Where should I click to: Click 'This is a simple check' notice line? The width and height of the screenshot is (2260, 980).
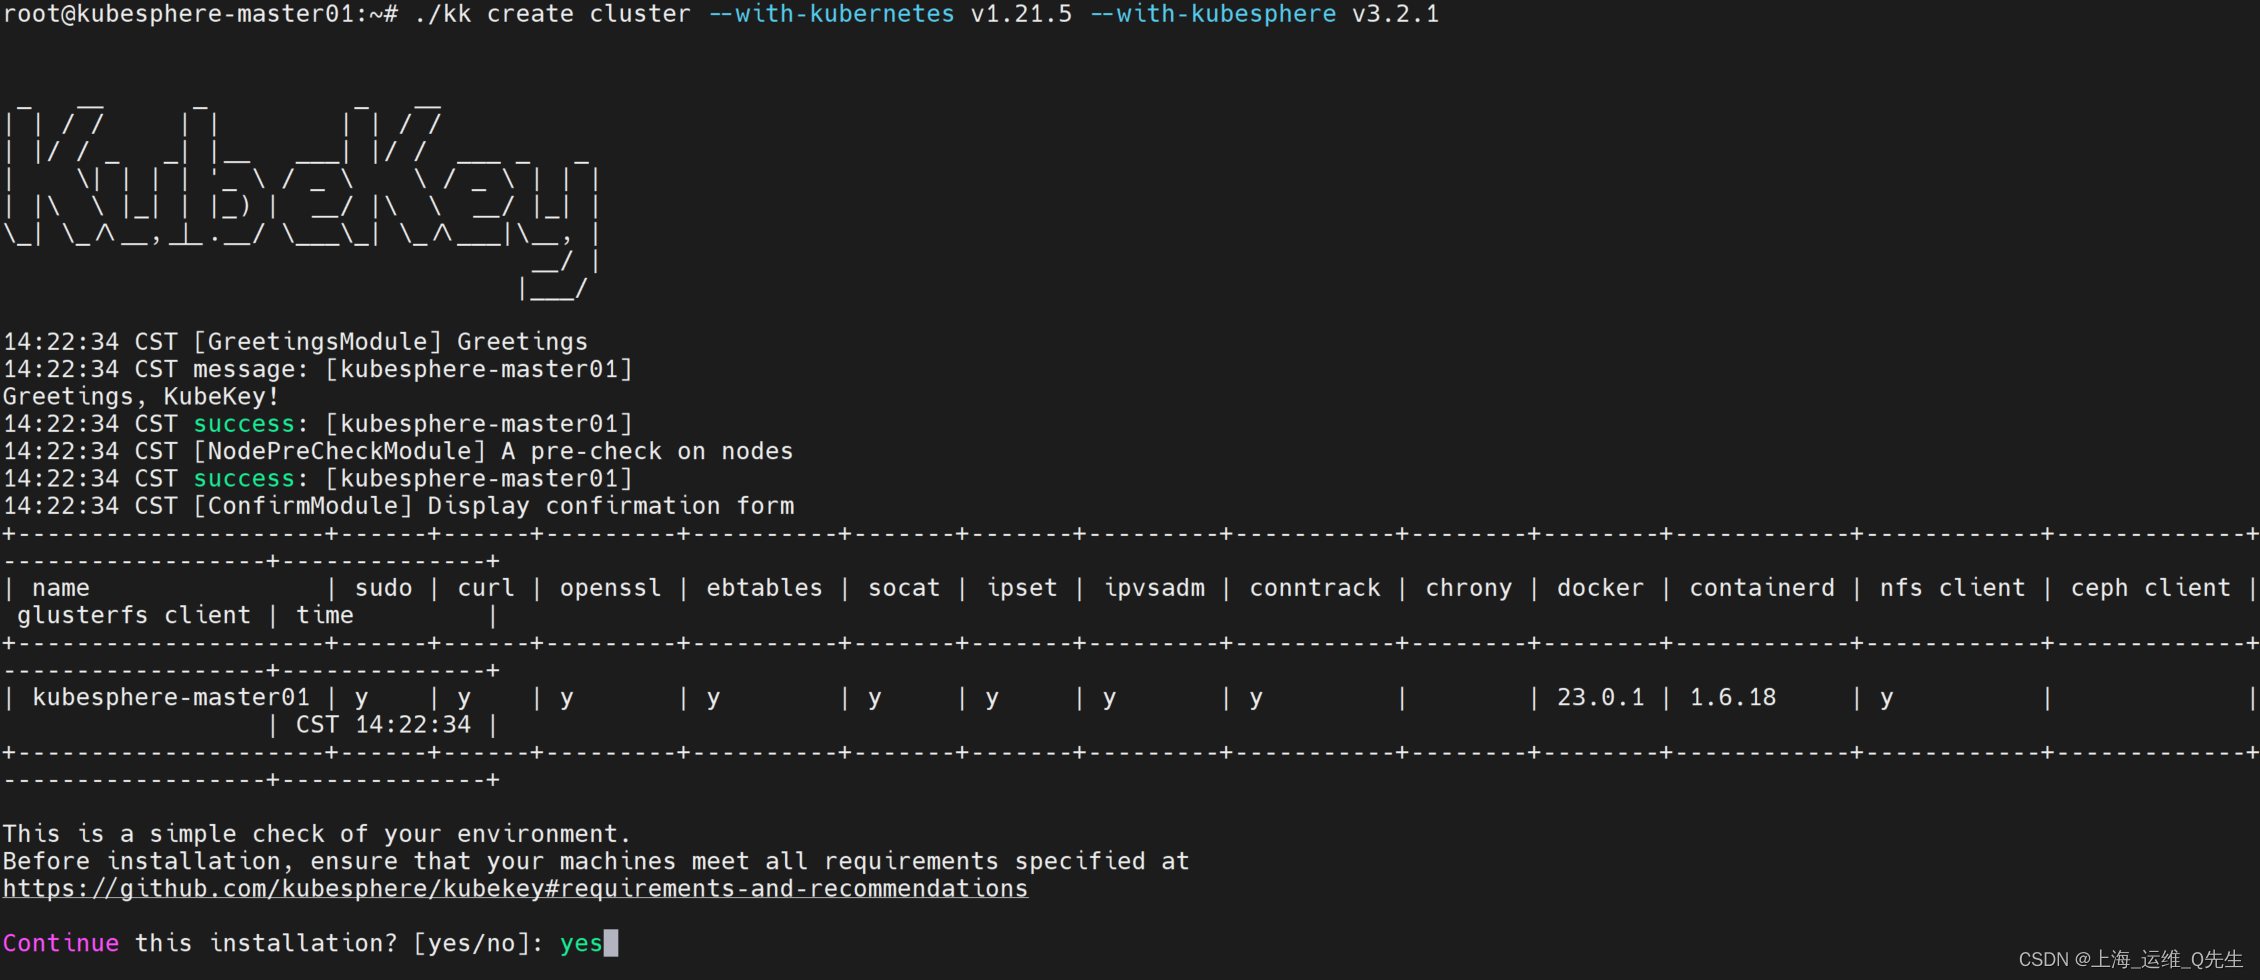click(x=317, y=834)
